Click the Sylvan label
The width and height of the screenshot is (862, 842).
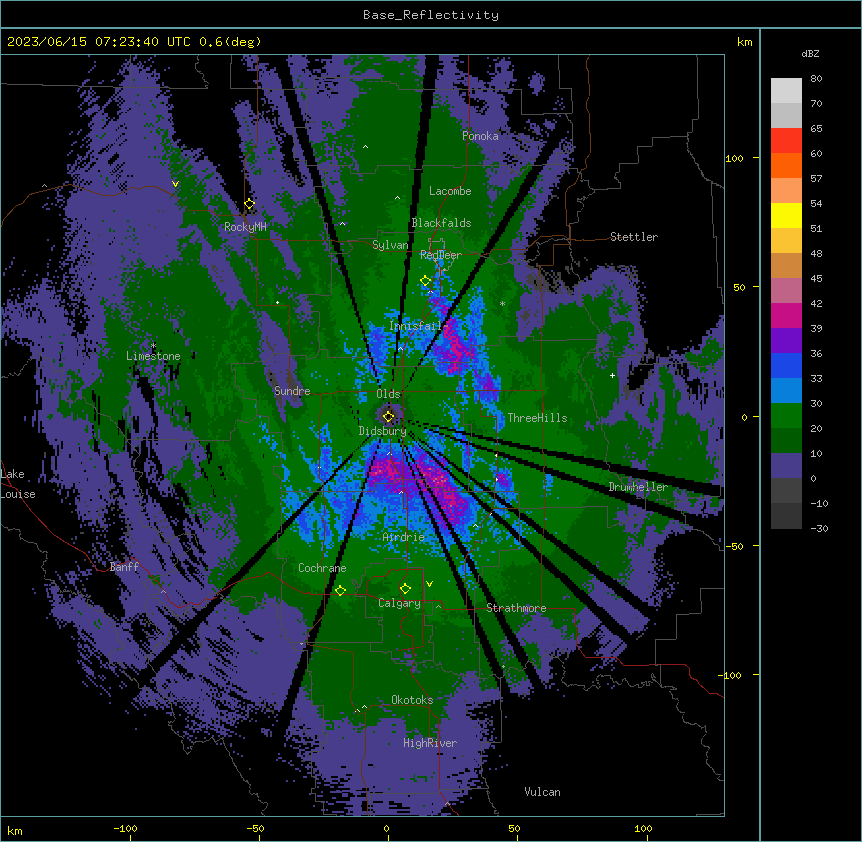(390, 245)
